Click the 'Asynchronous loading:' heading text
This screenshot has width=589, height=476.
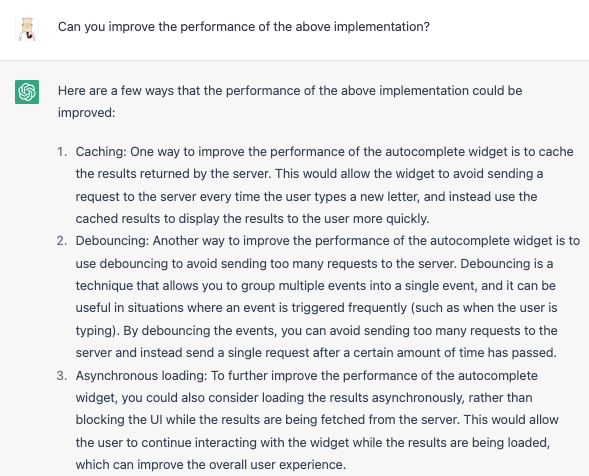141,376
